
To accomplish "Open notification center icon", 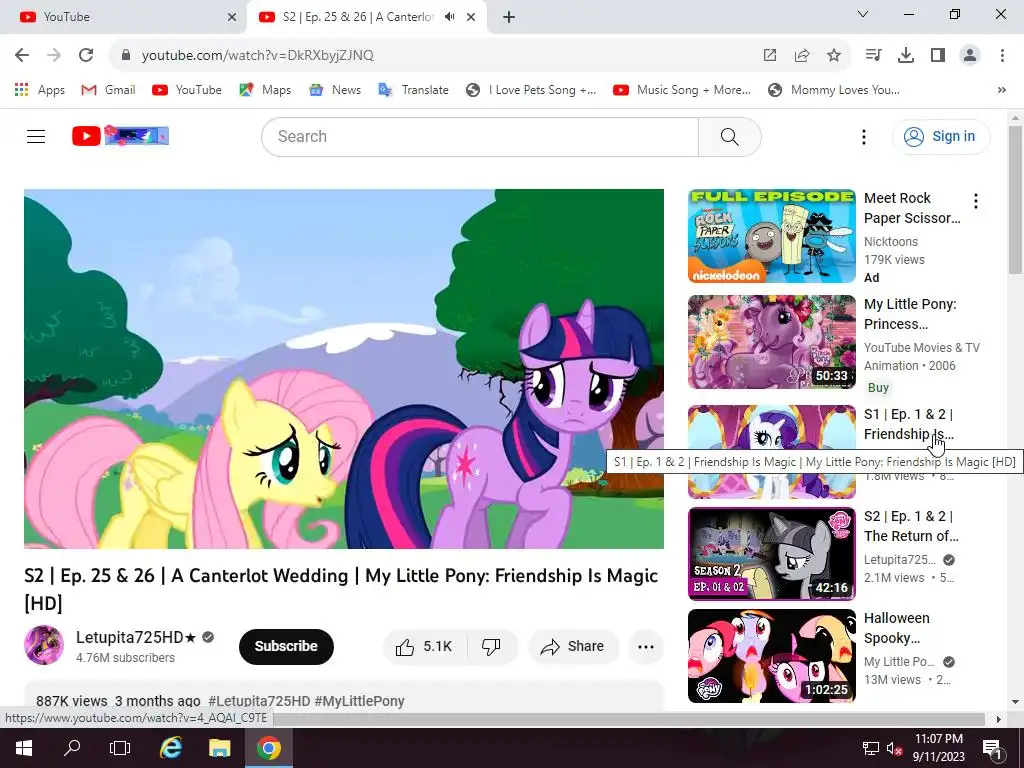I will [x=992, y=748].
